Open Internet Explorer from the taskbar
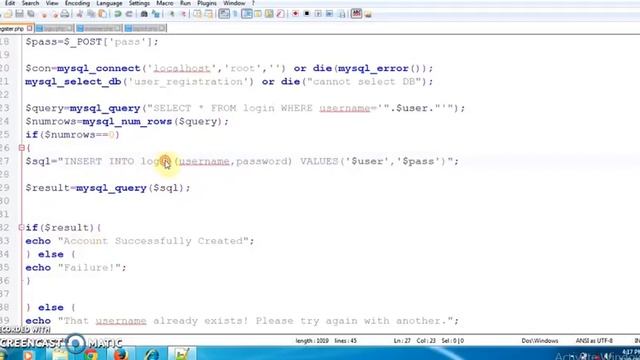 (151, 354)
